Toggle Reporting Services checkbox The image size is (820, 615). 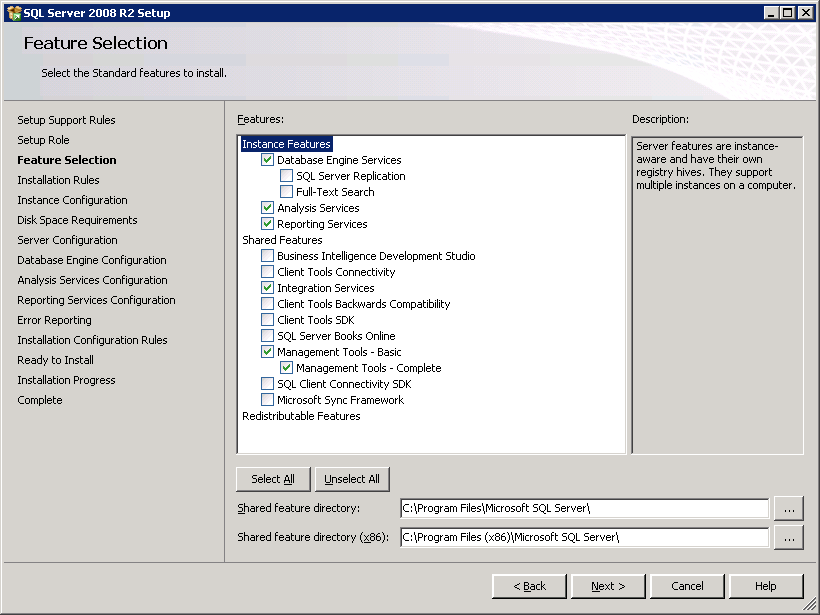267,224
